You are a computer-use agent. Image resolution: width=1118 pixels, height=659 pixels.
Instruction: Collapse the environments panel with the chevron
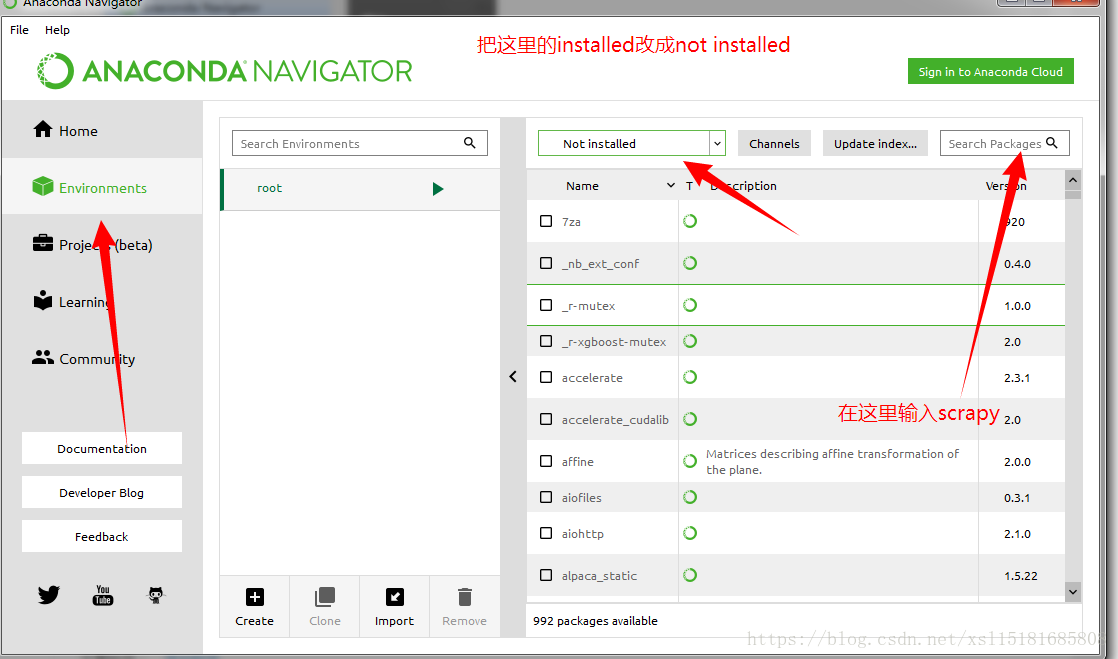513,377
